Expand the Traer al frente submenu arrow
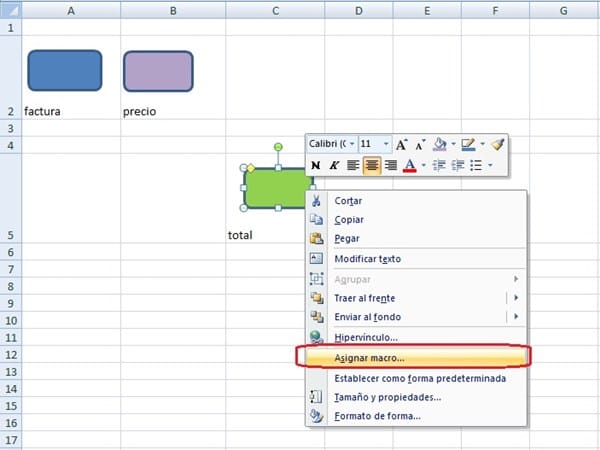The image size is (600, 450). coord(516,298)
